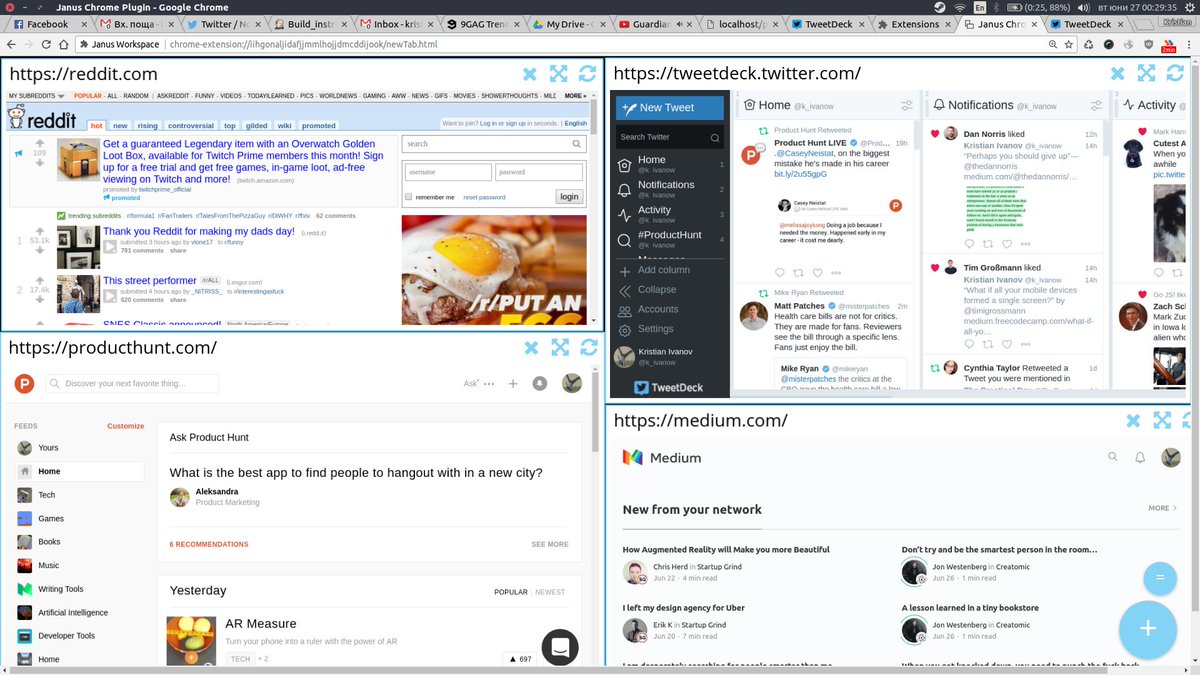Switch reddit sorting to the new tab
Image resolution: width=1200 pixels, height=675 pixels.
120,126
